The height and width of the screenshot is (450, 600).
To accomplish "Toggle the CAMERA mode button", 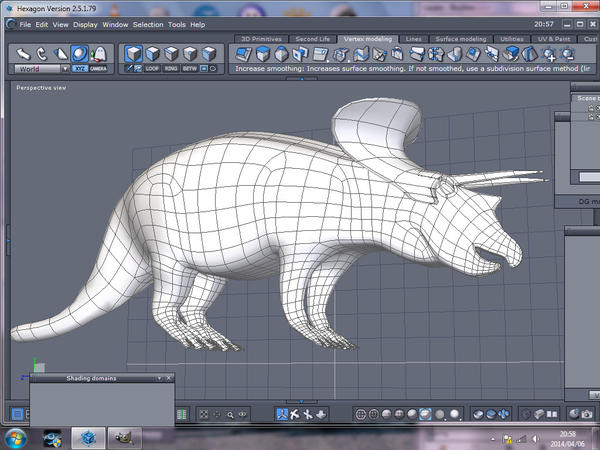I will tap(98, 69).
